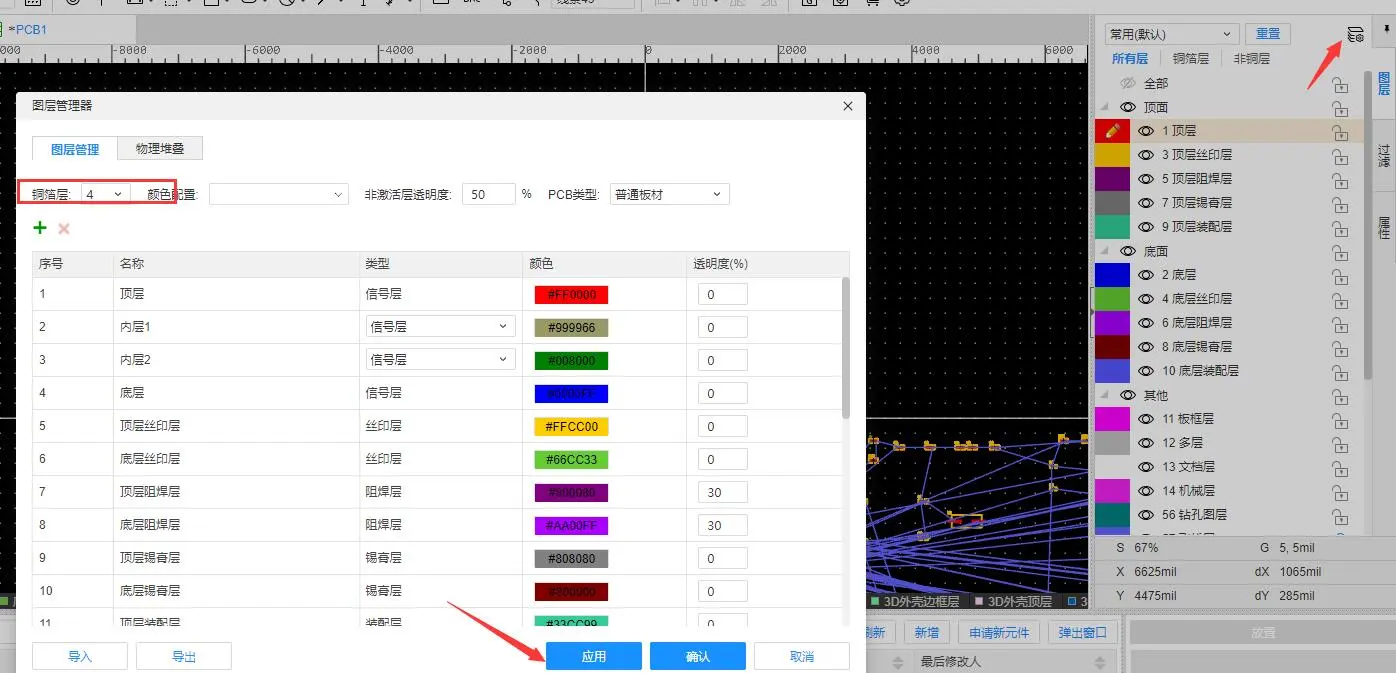The image size is (1396, 673).
Task: Click the lock icon for 11 板框层
Action: (x=1340, y=419)
